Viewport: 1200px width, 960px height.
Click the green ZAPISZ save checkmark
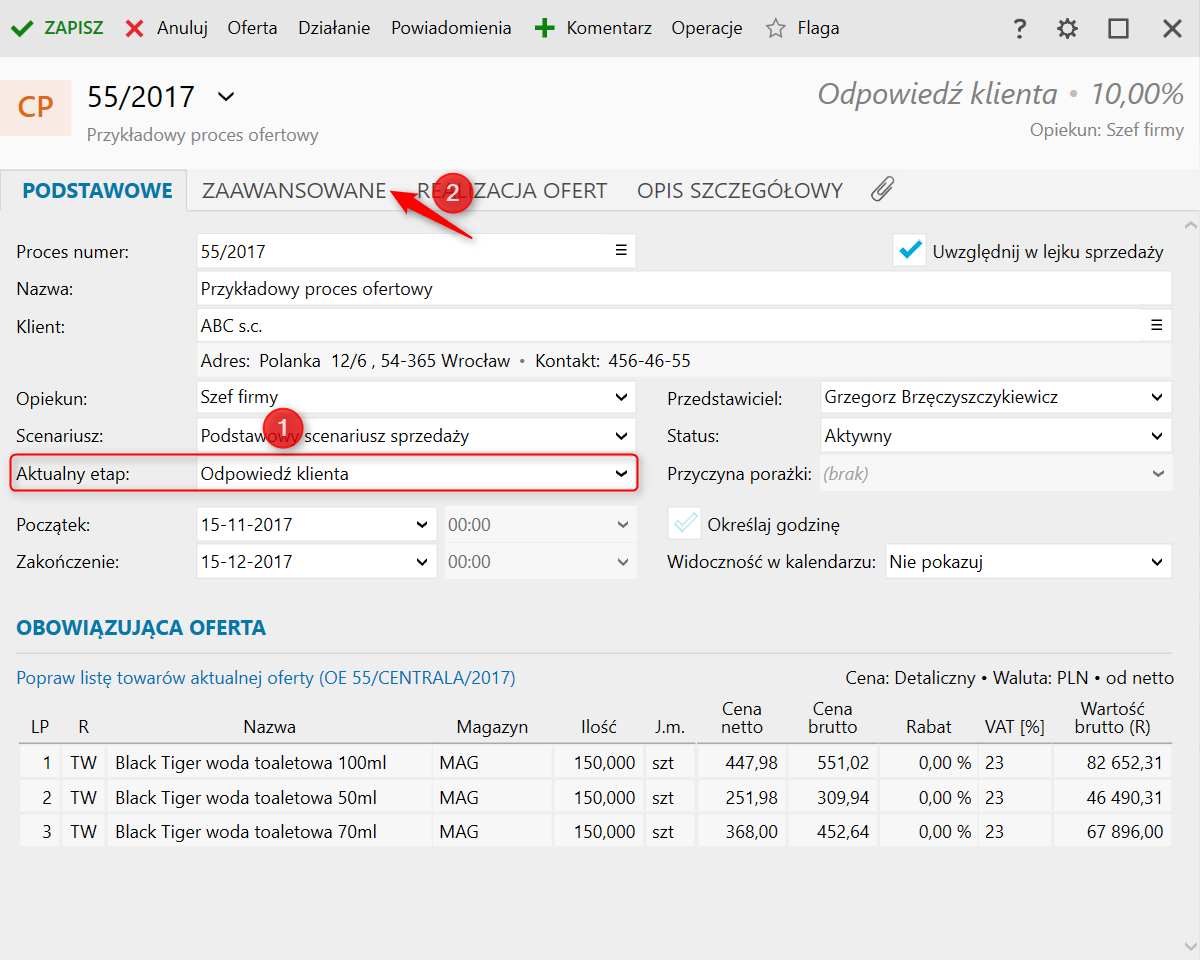tap(21, 28)
